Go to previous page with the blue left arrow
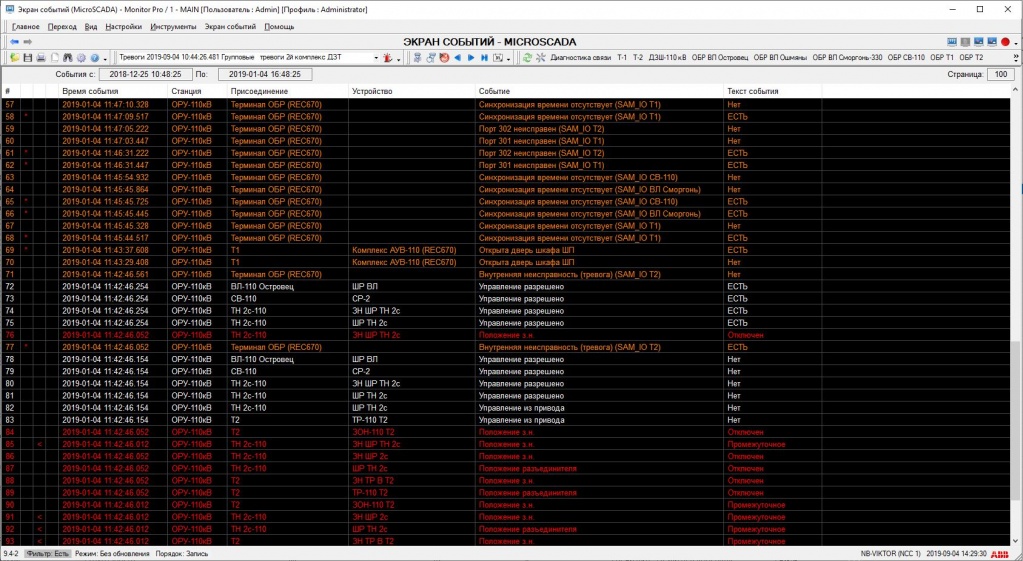 pyautogui.click(x=457, y=58)
